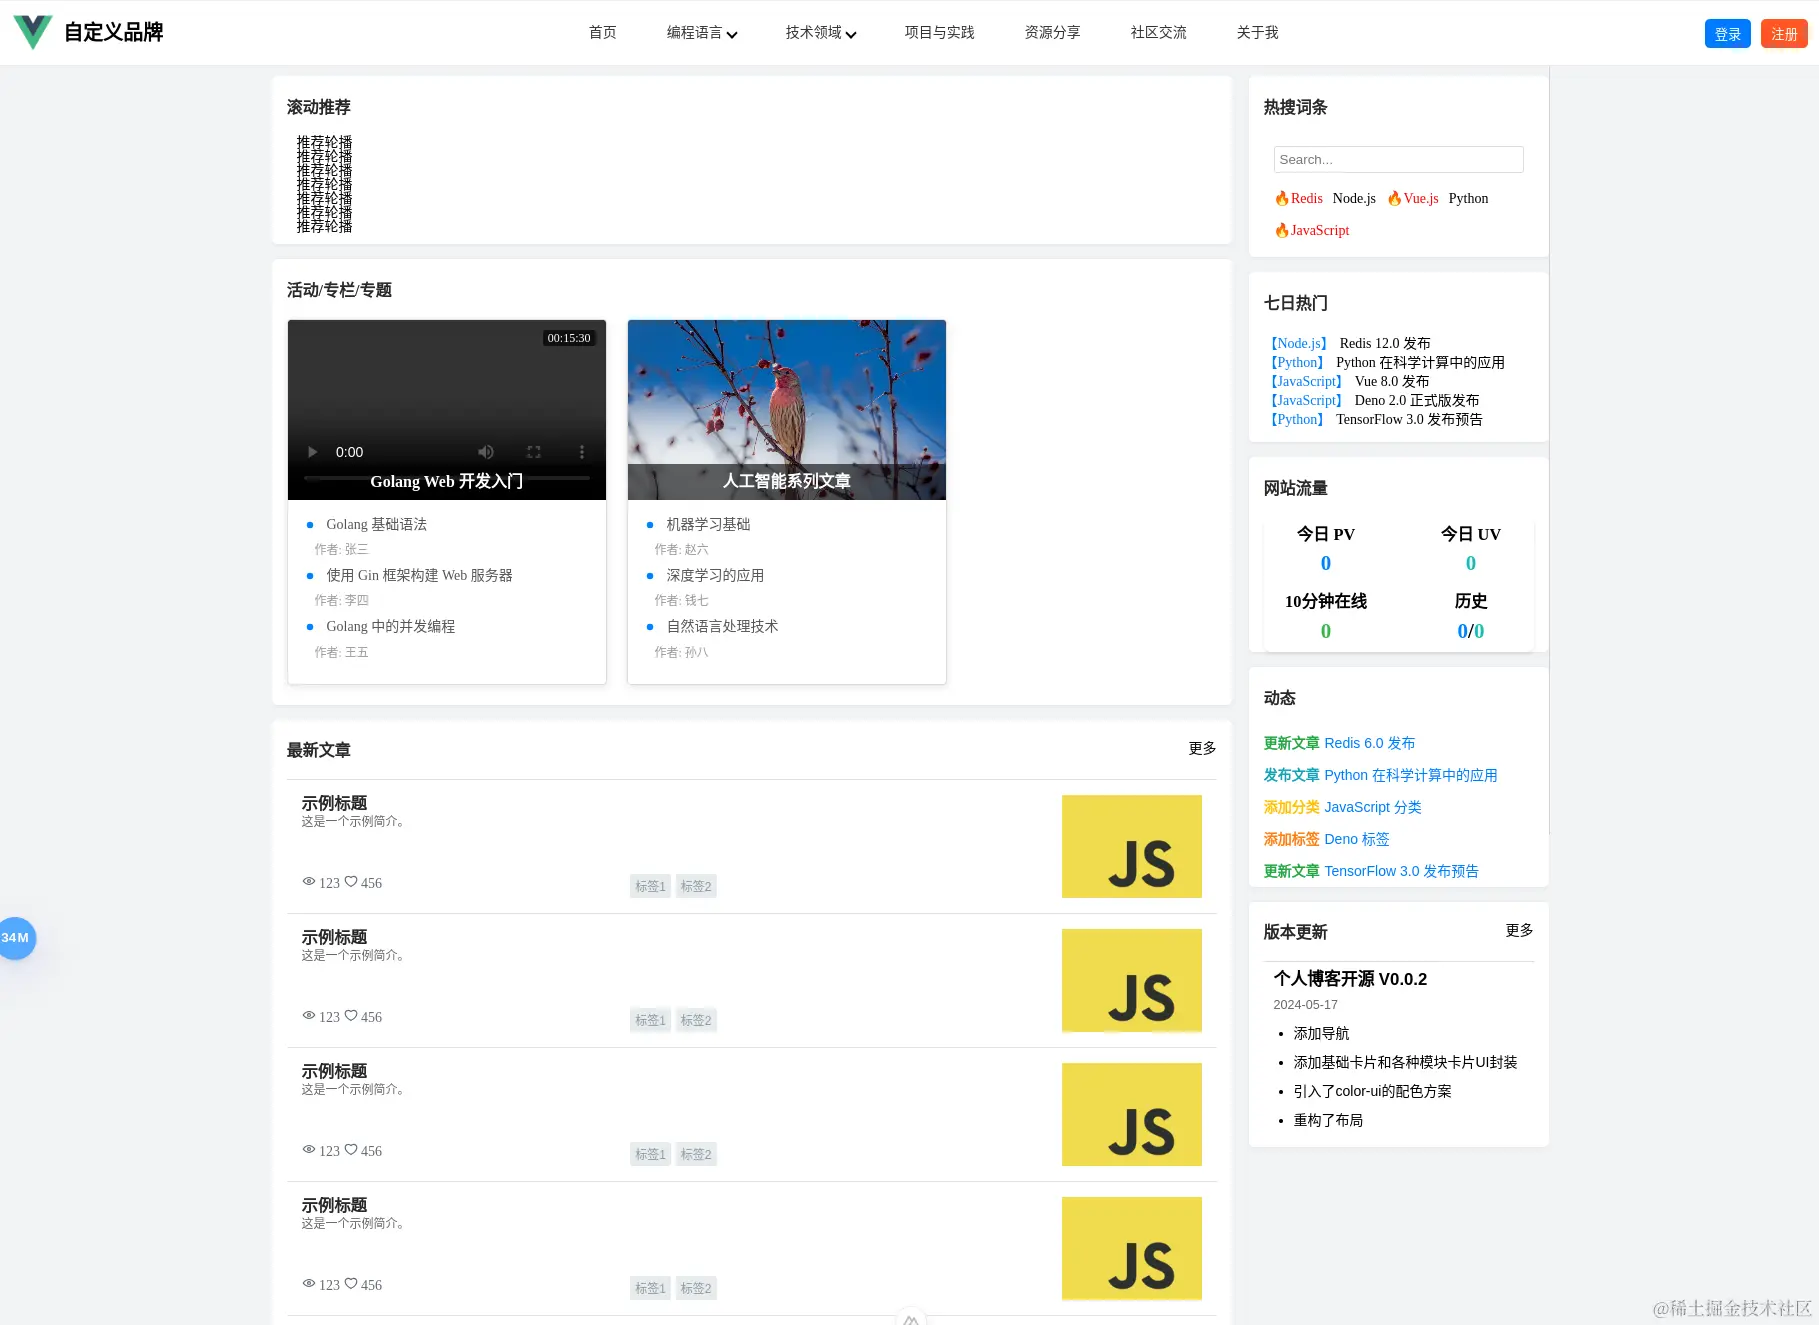Open the 社区交流 nav item
1819x1325 pixels.
pyautogui.click(x=1159, y=33)
